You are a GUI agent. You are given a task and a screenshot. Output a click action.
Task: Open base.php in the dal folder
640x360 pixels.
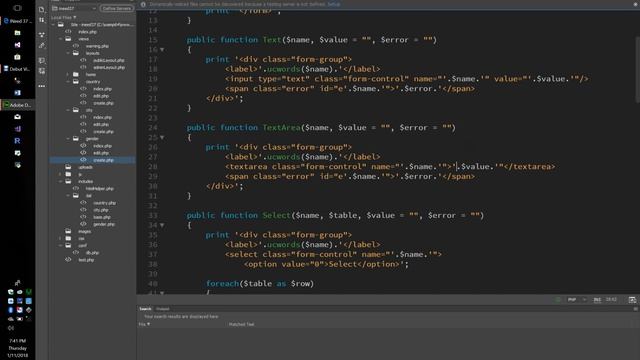(102, 217)
